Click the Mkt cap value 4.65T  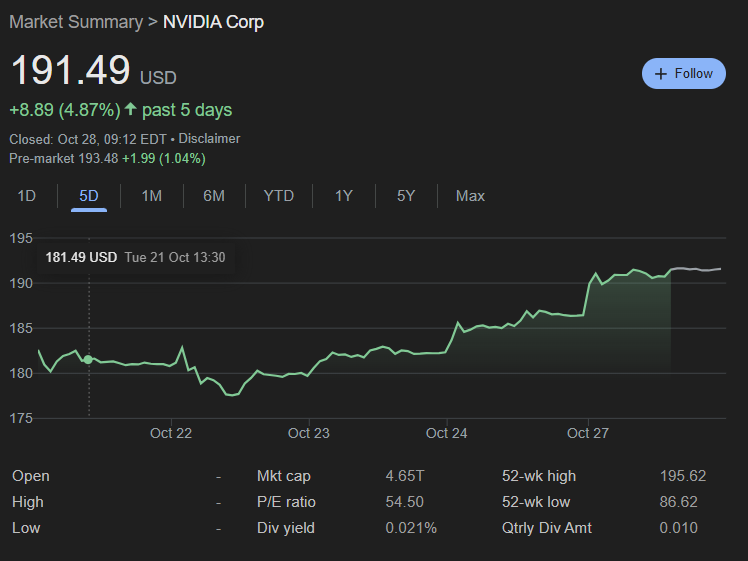tap(406, 476)
